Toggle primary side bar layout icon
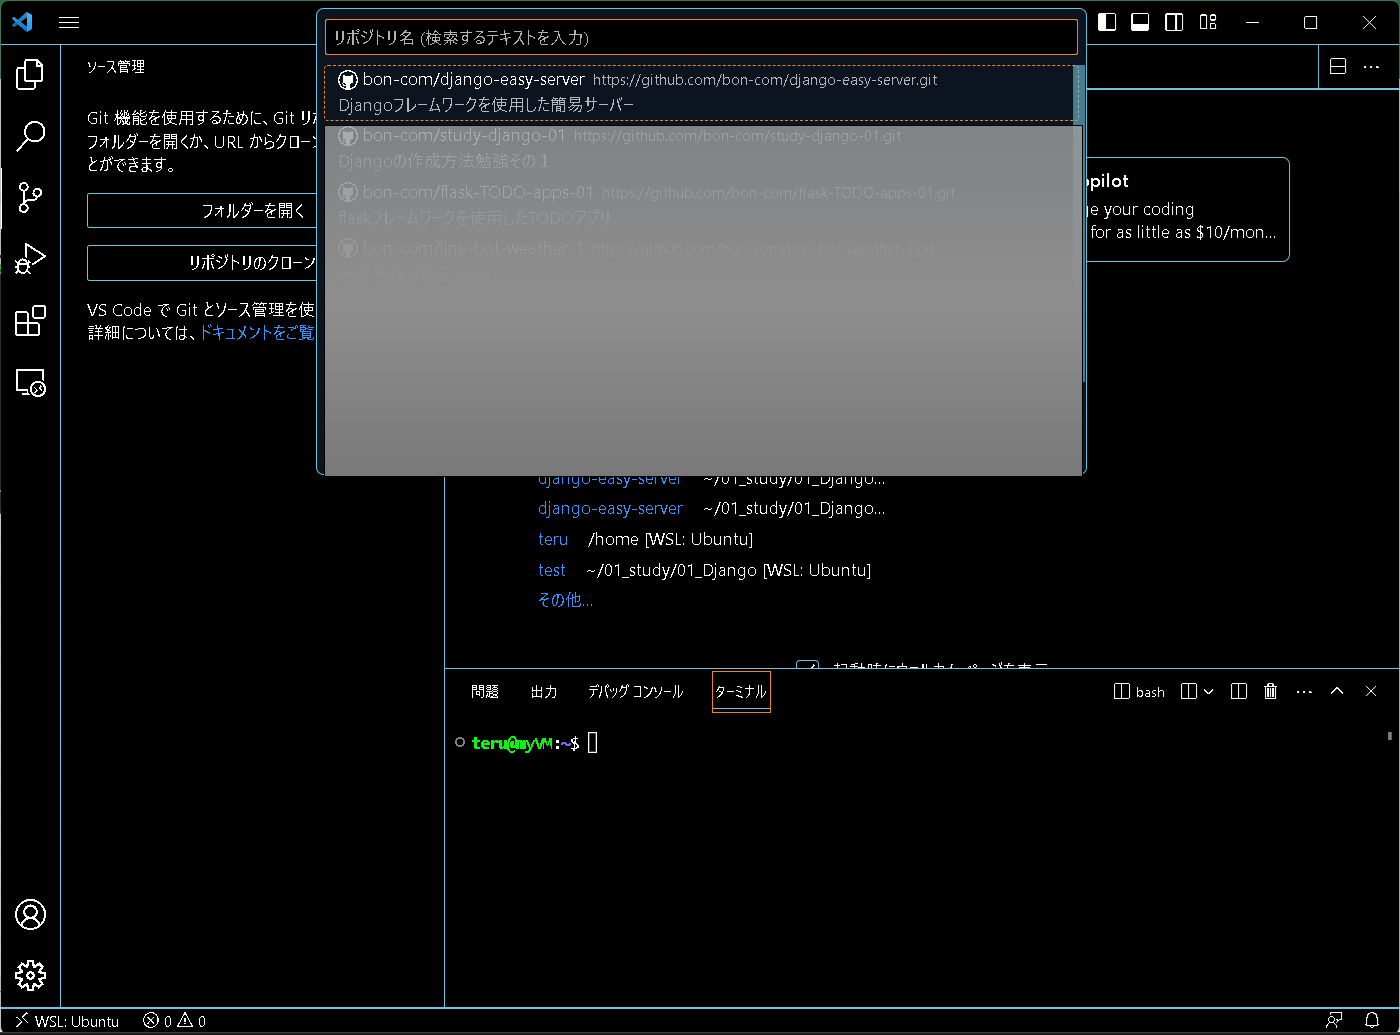The width and height of the screenshot is (1400, 1035). [x=1107, y=22]
